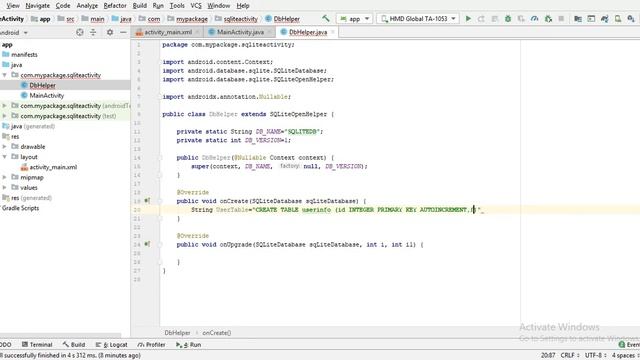Image resolution: width=640 pixels, height=360 pixels.
Task: Select DbHelper class in project tree
Action: point(42,85)
